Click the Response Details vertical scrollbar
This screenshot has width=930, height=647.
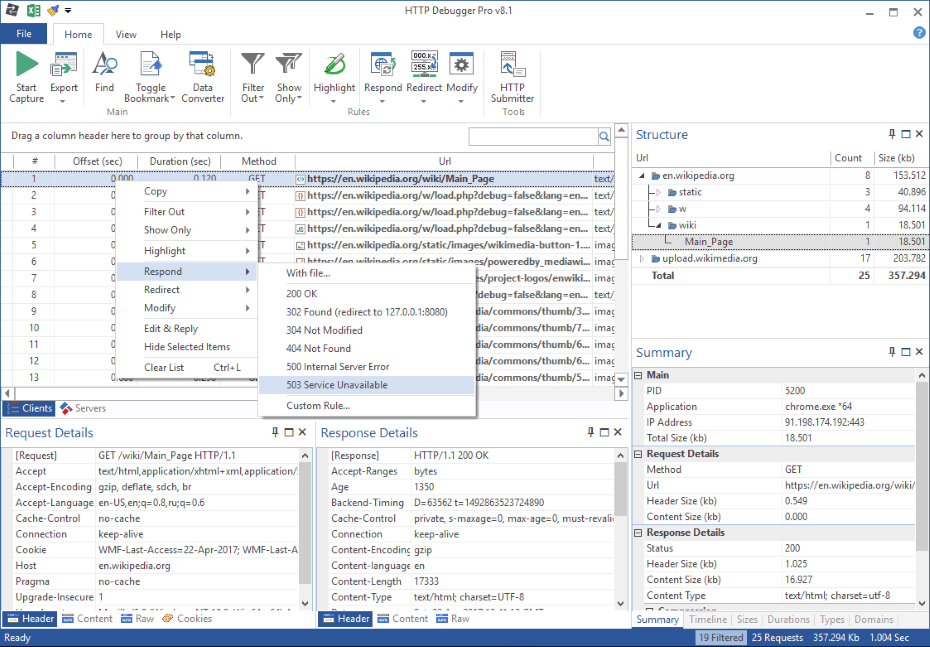[x=620, y=529]
